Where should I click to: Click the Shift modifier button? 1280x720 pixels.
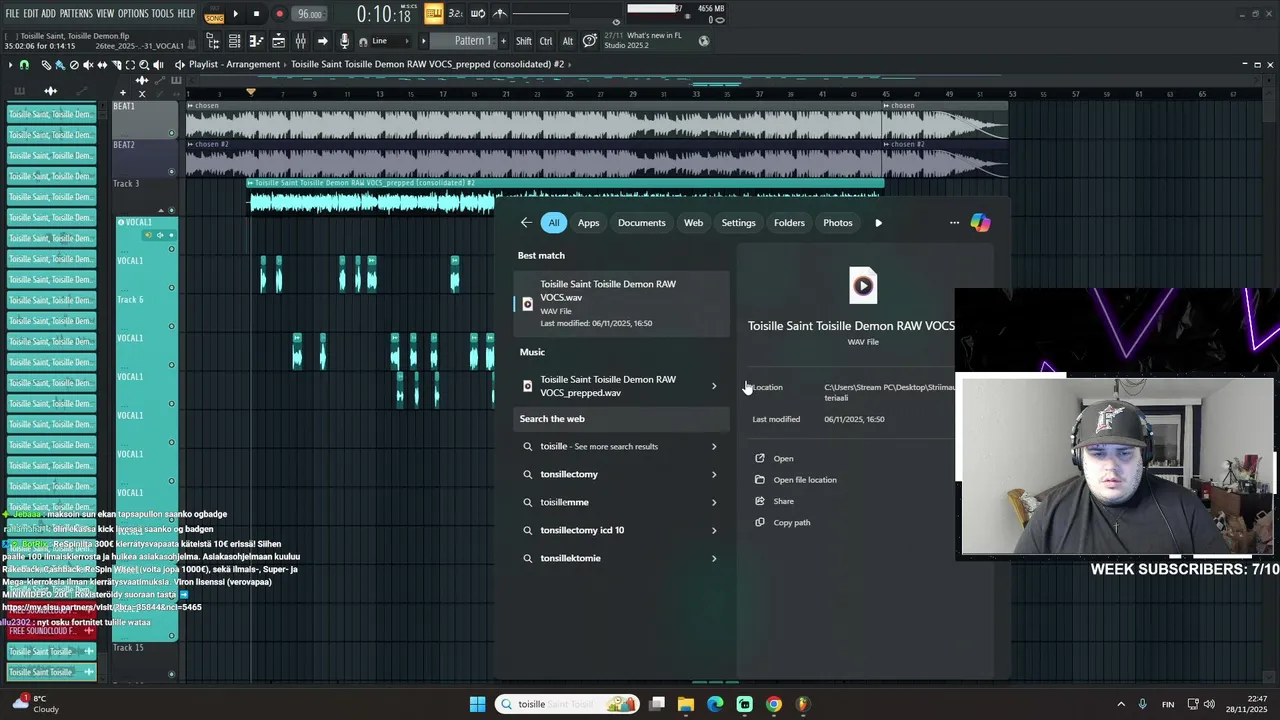524,41
